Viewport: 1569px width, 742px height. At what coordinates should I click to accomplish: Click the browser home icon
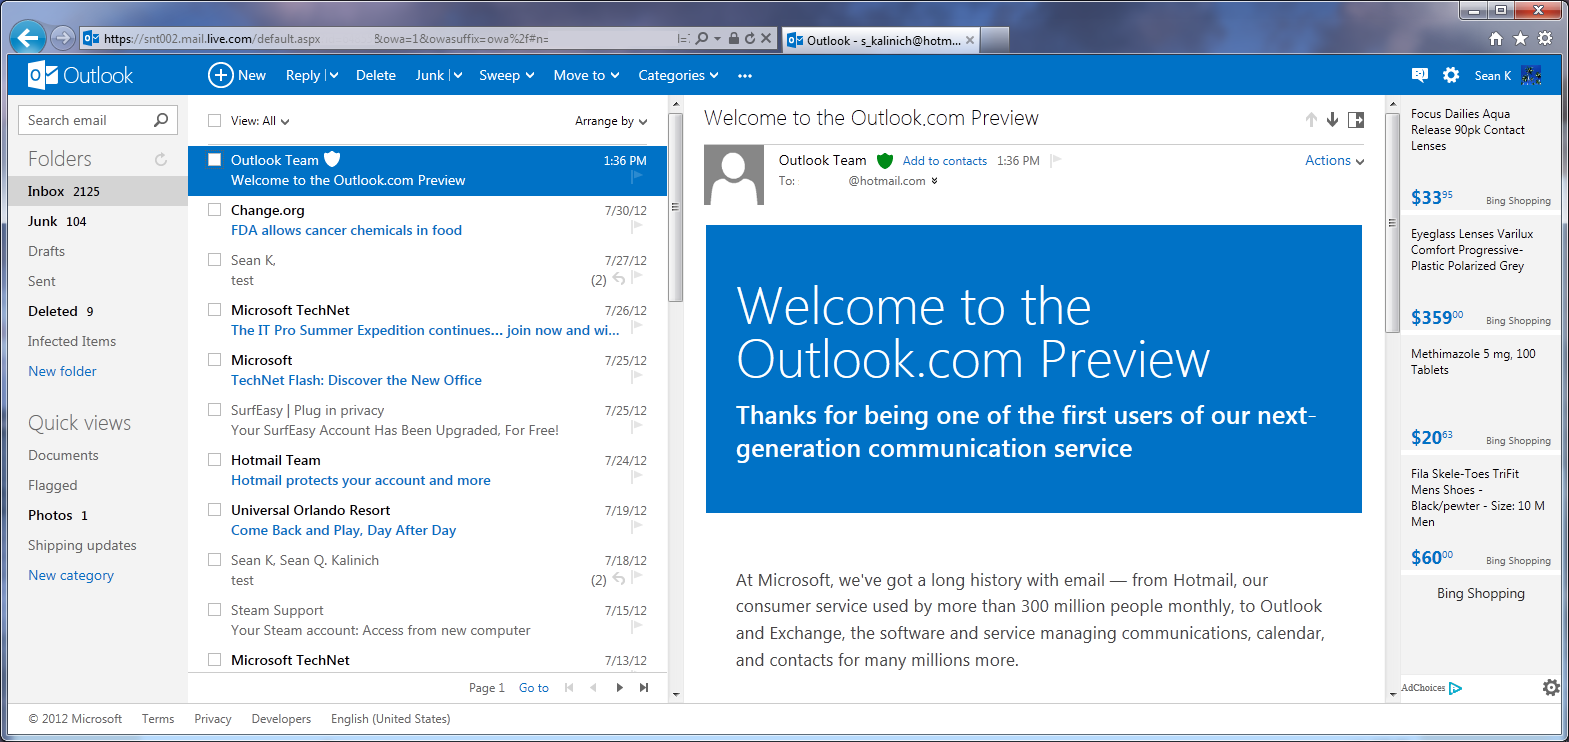[x=1496, y=38]
